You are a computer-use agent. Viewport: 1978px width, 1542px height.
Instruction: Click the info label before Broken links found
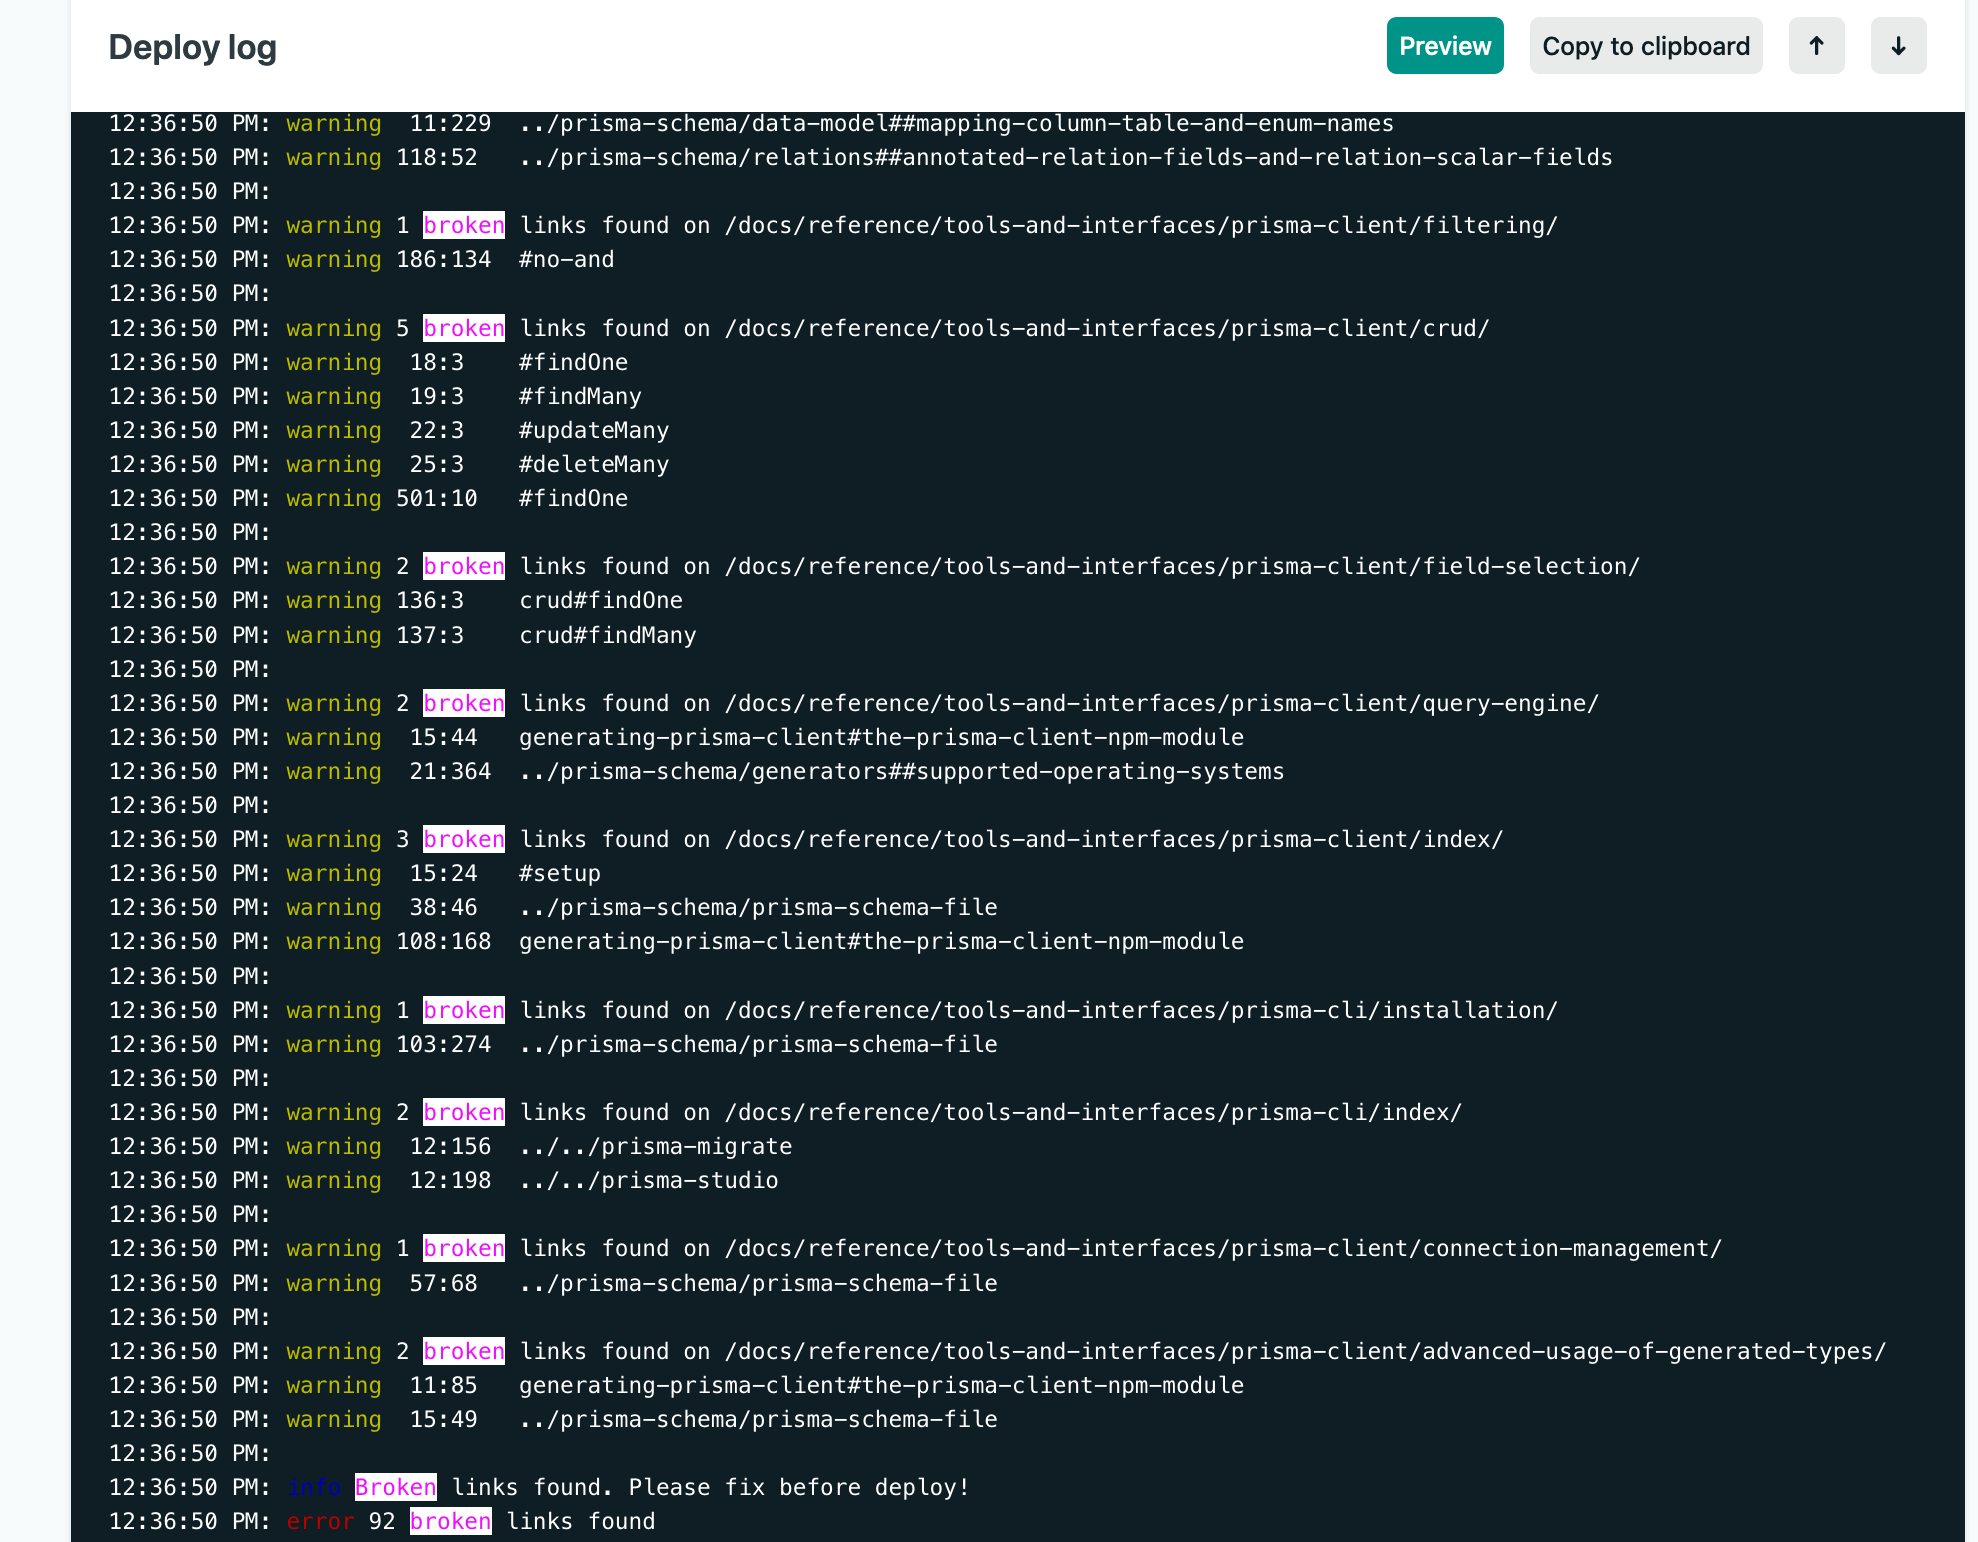point(316,1487)
